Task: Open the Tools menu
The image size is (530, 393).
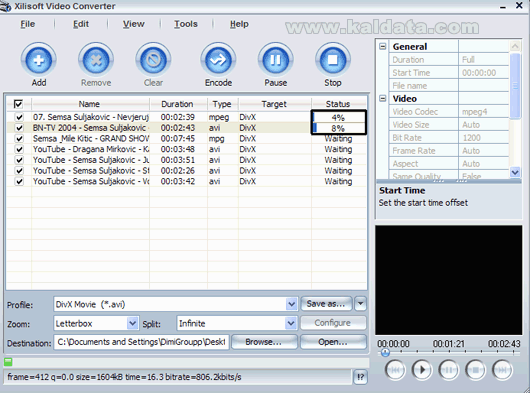Action: [186, 24]
